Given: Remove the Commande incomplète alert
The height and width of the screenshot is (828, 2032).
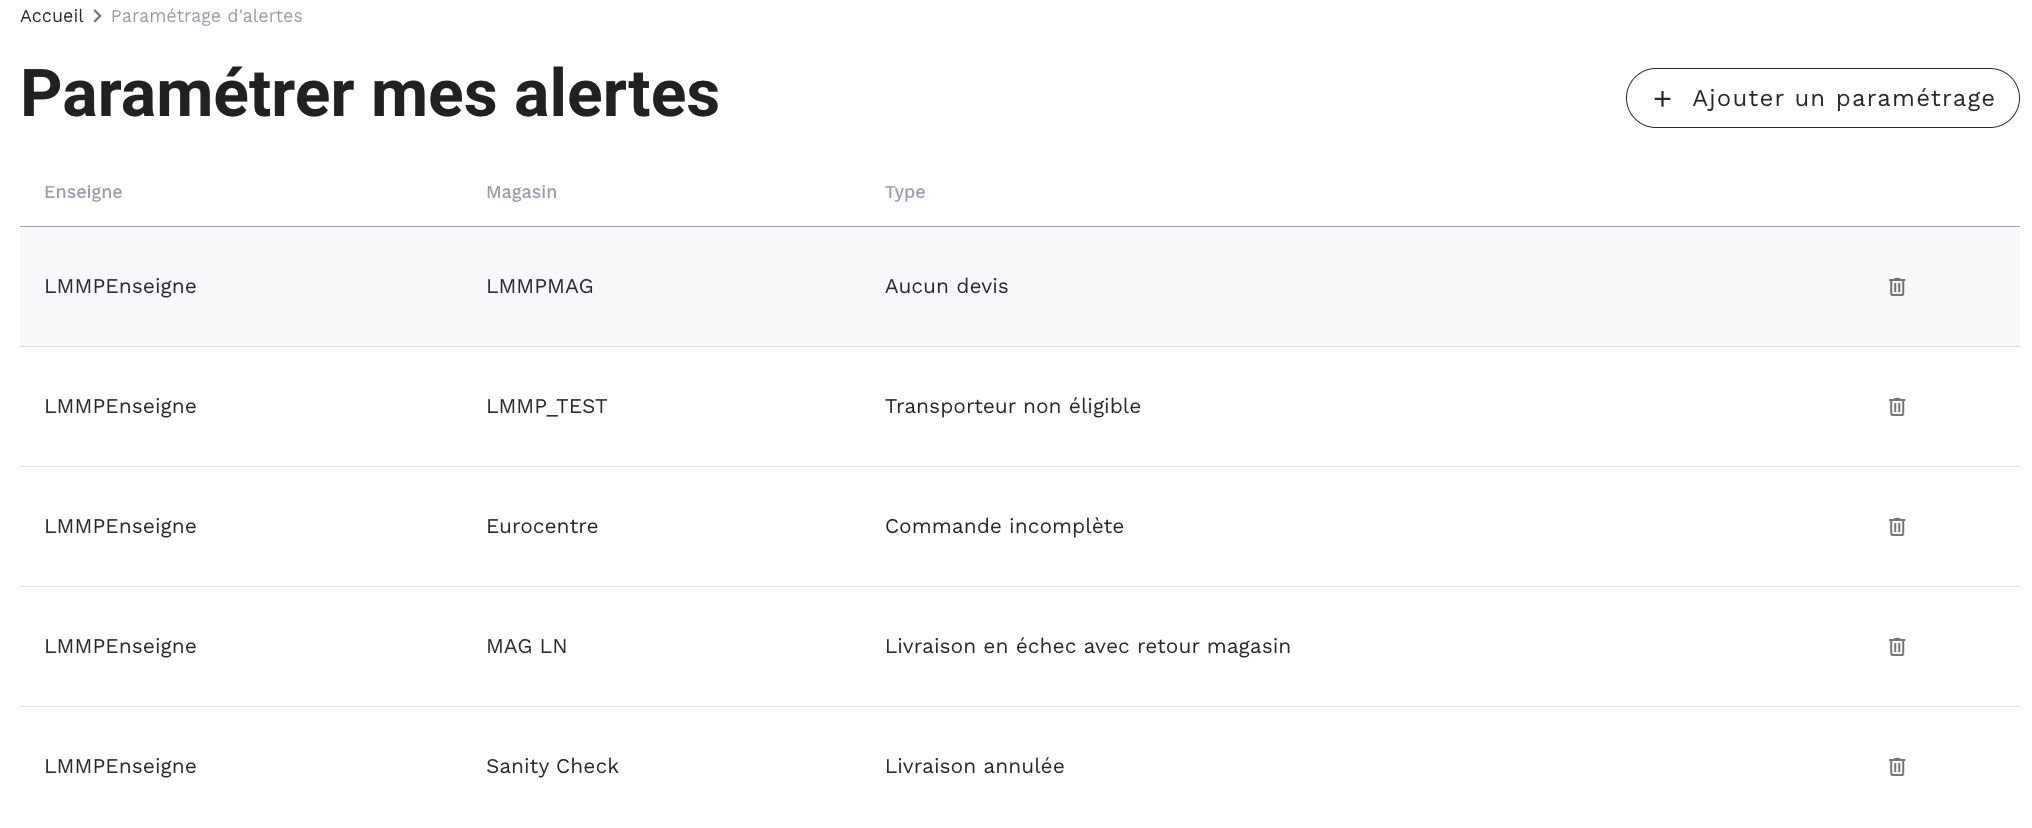Looking at the screenshot, I should (1896, 527).
